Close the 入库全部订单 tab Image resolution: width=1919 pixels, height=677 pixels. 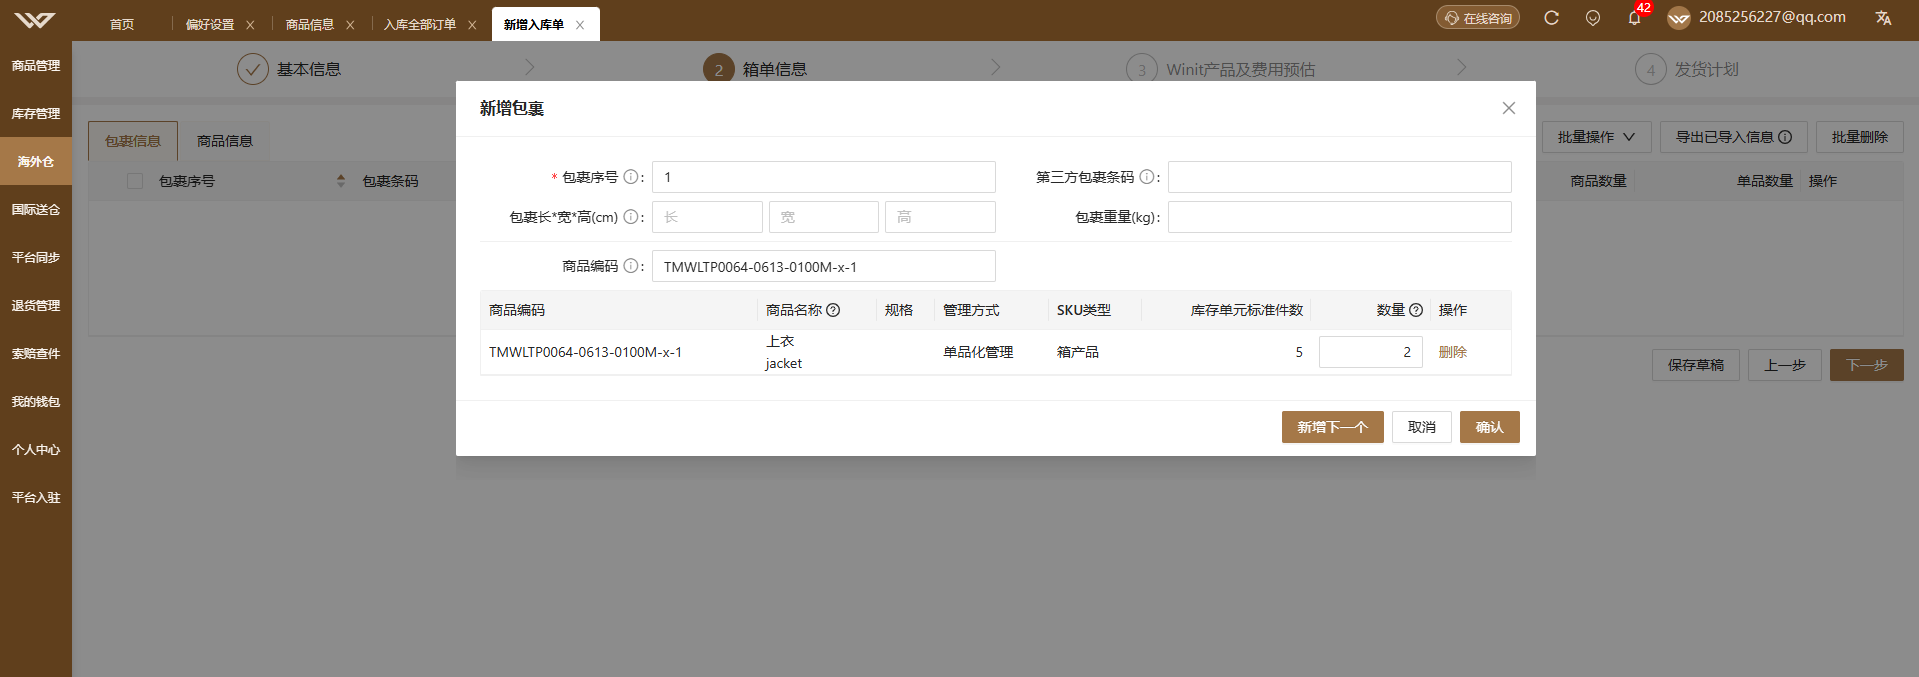(472, 25)
